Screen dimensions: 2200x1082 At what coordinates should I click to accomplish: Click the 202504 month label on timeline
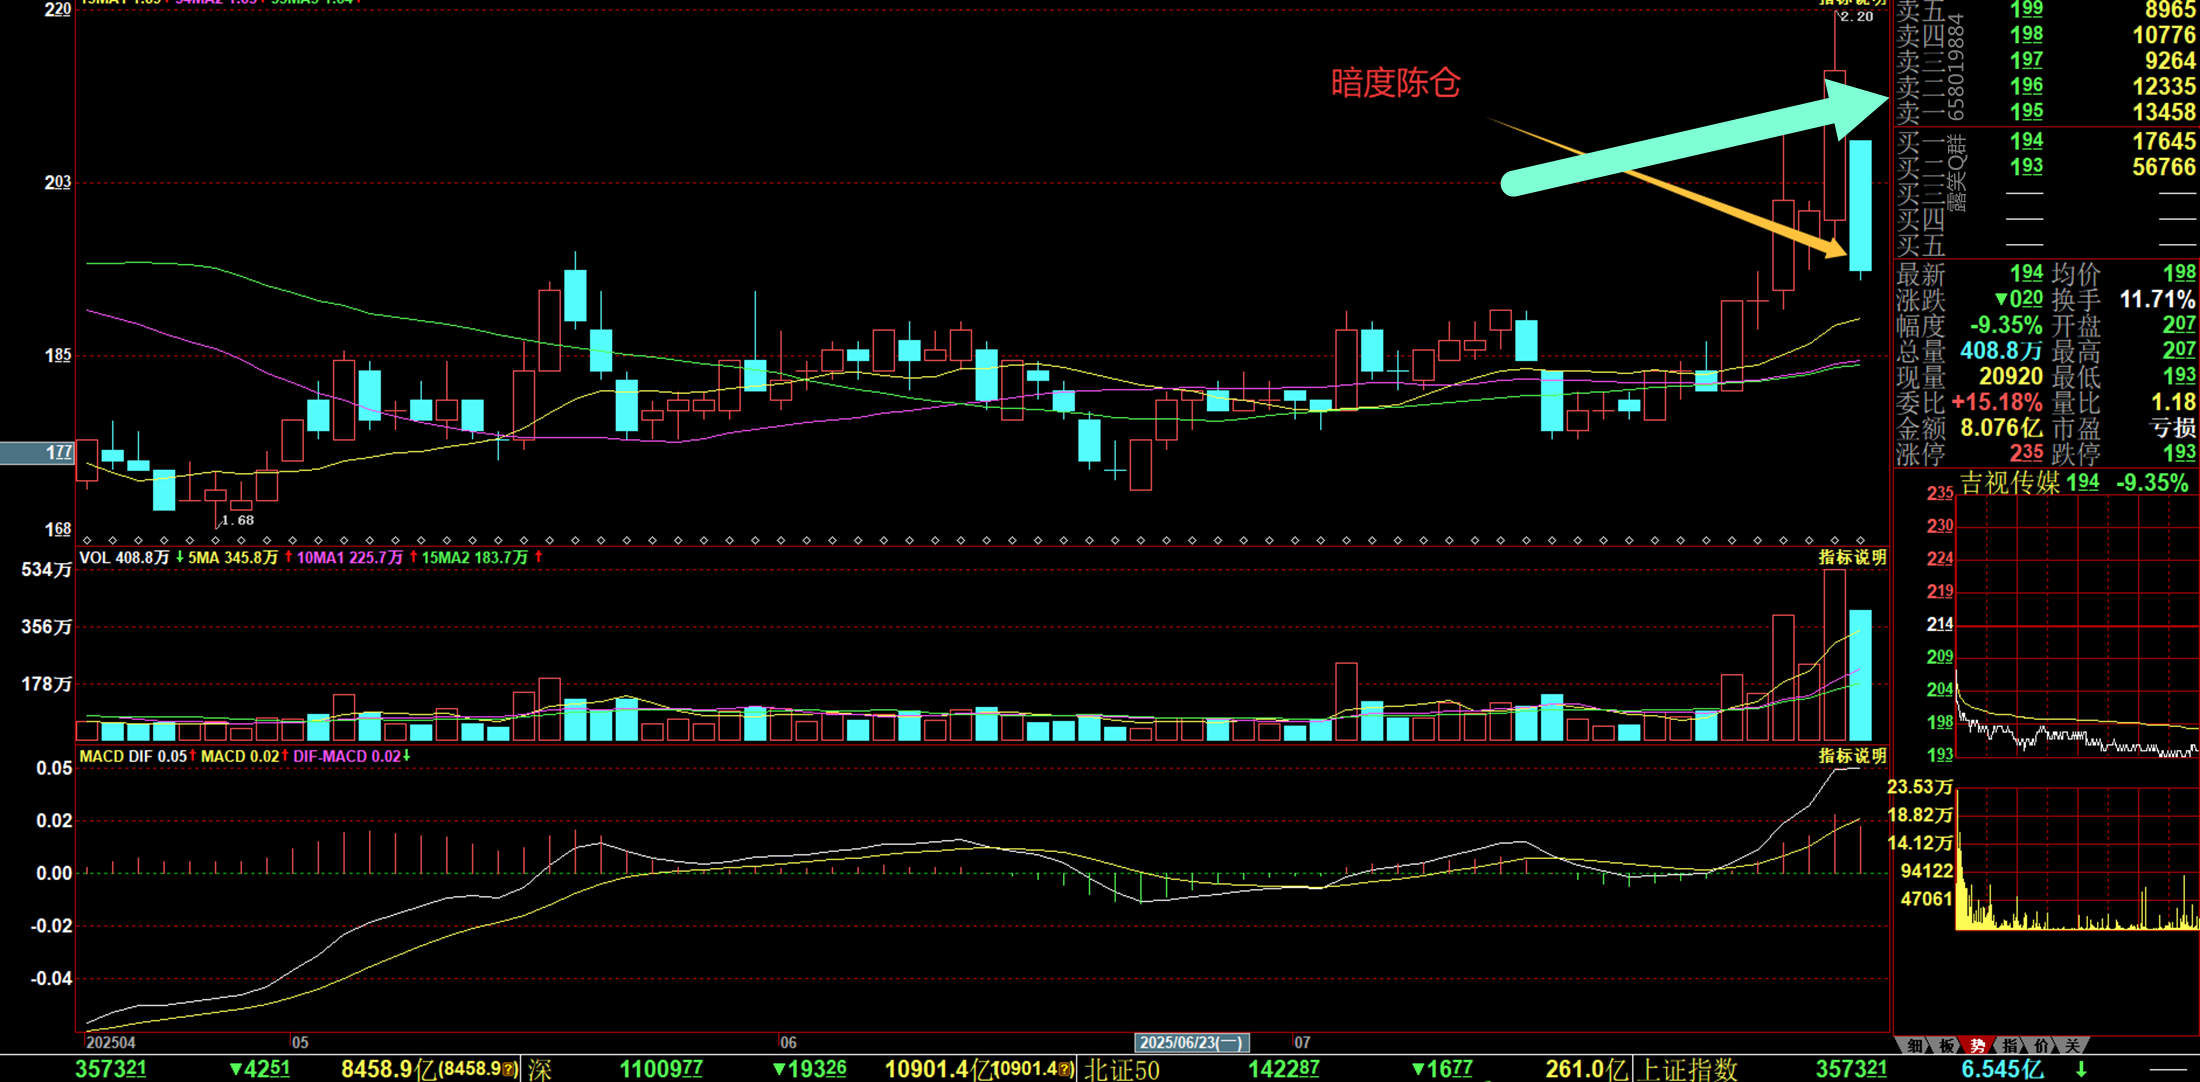(x=111, y=1042)
